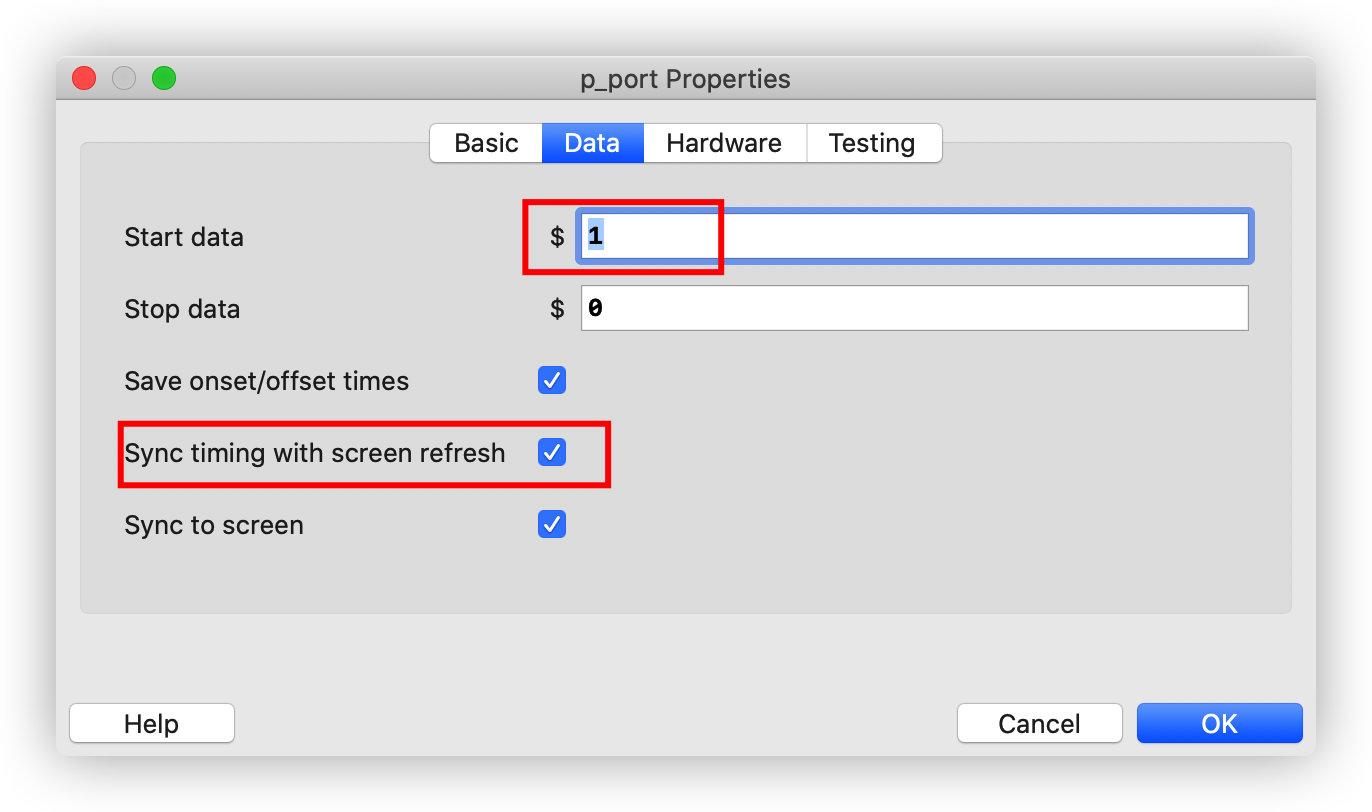
Task: Click the gray minimize window button
Action: click(124, 78)
